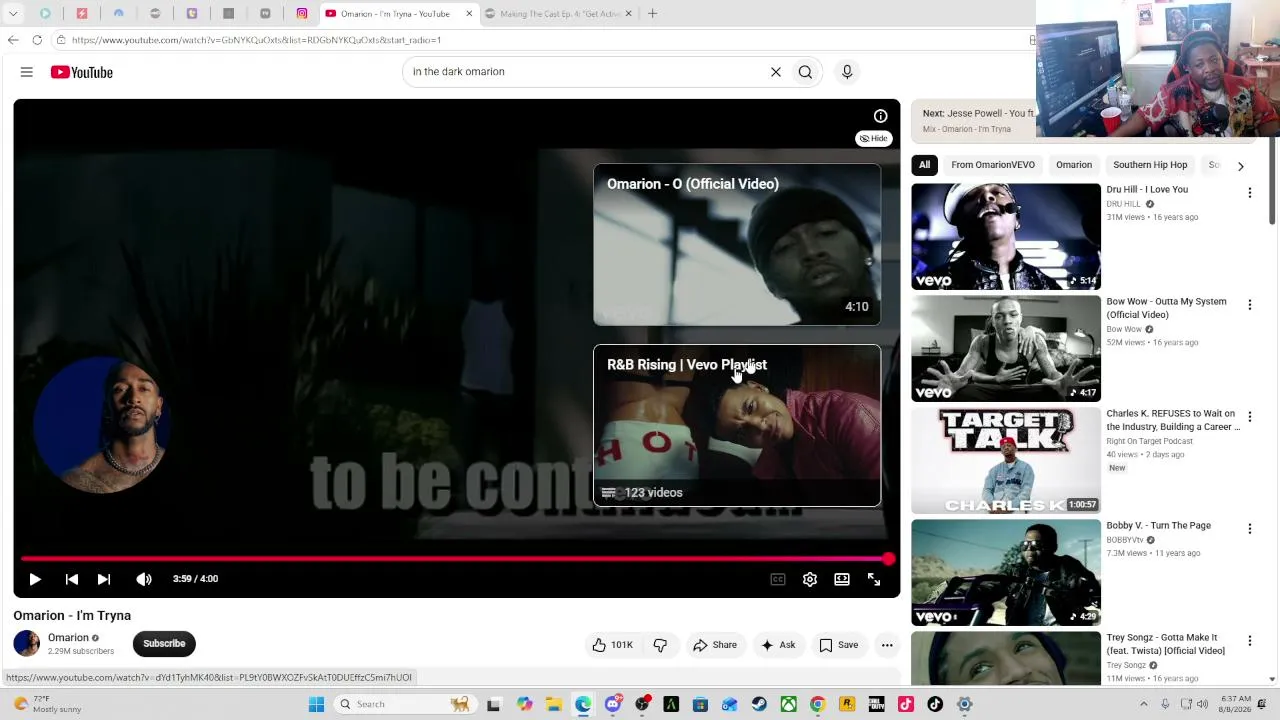Switch to the Instagram browser tab
Viewport: 1280px width, 720px height.
pos(302,14)
